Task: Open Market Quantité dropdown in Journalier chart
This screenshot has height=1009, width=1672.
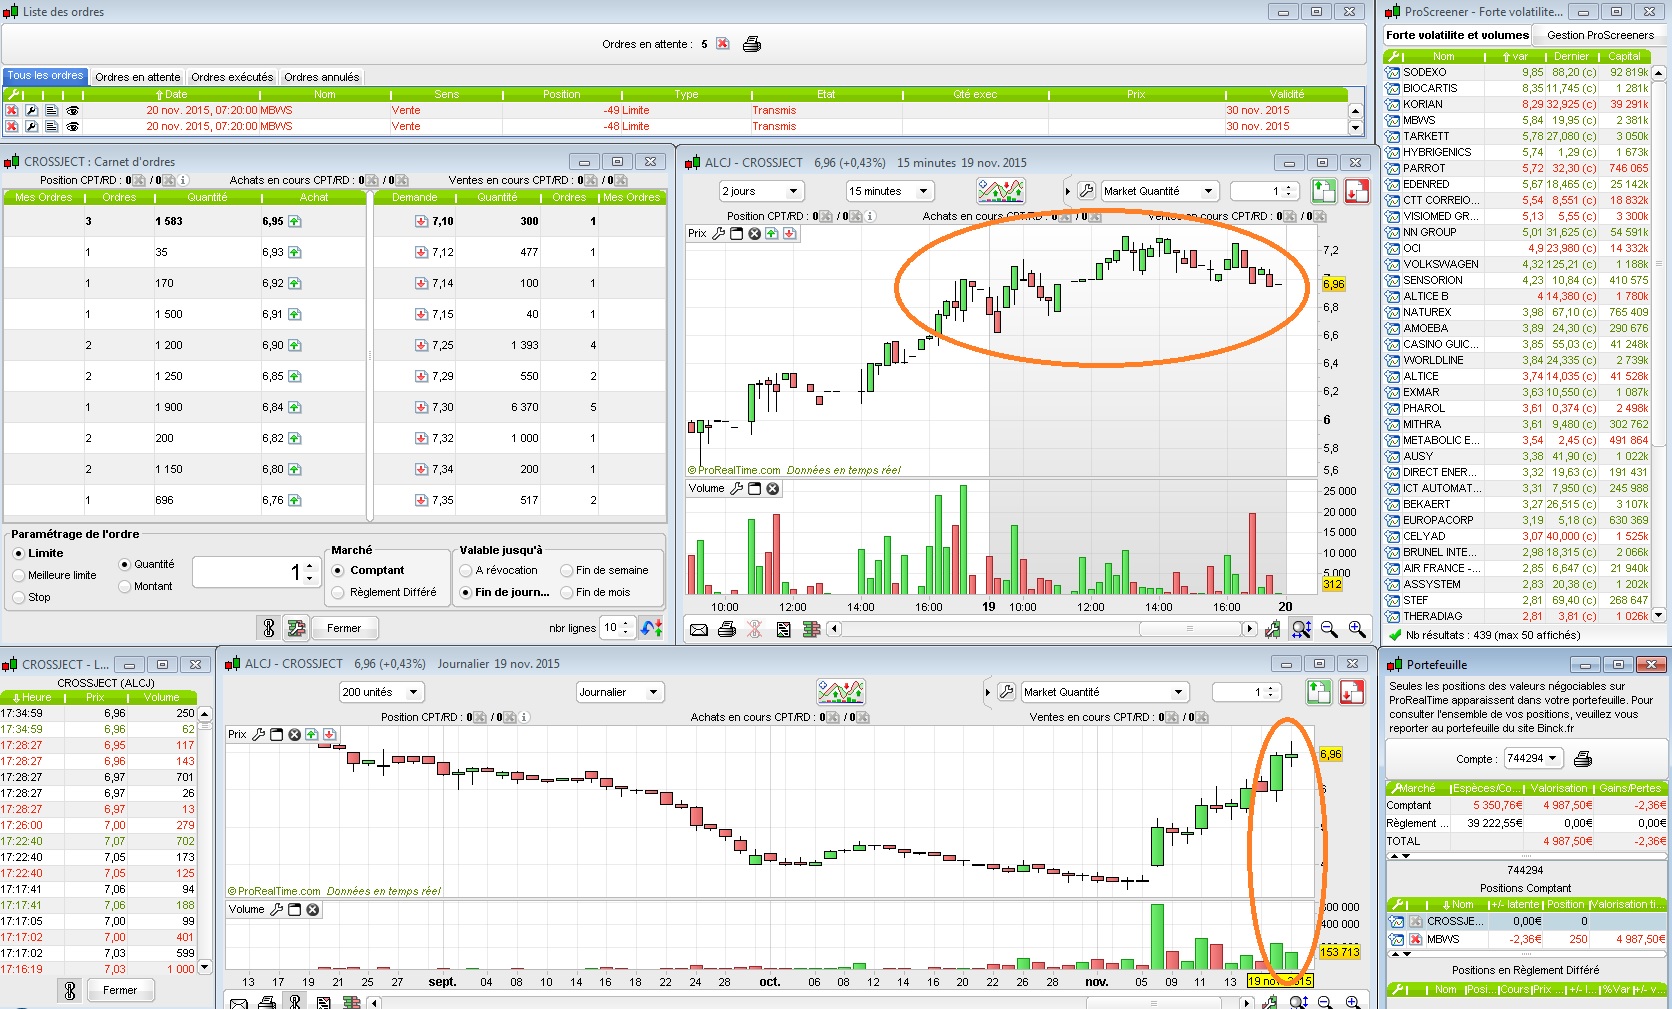Action: pos(1106,692)
